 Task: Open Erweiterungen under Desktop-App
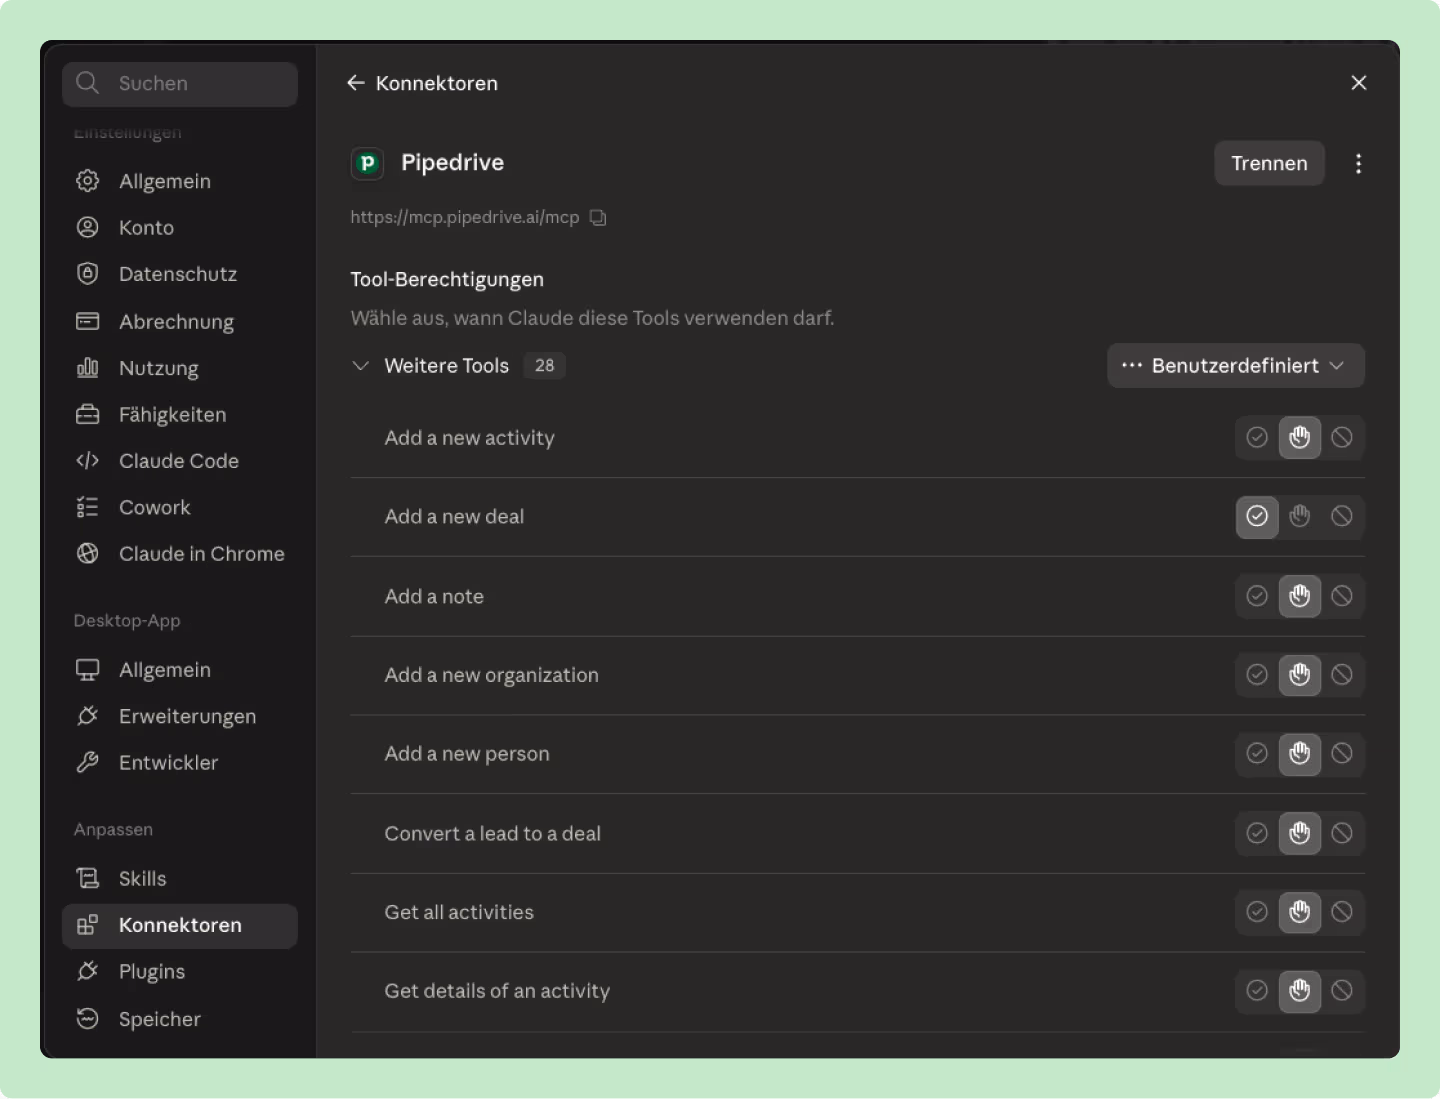tap(180, 716)
